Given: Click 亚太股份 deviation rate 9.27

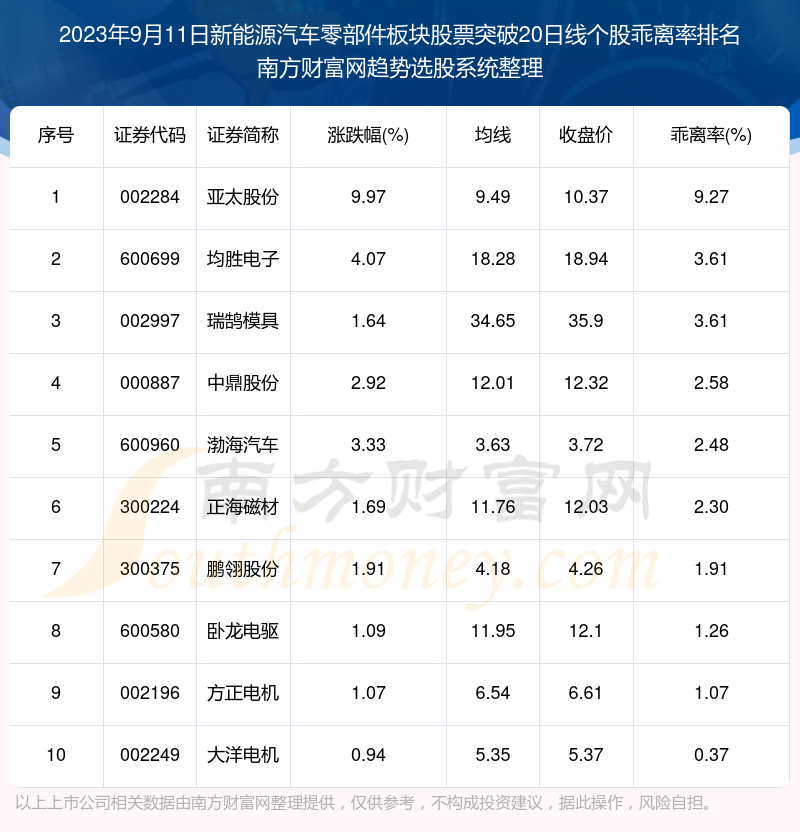Looking at the screenshot, I should 711,197.
